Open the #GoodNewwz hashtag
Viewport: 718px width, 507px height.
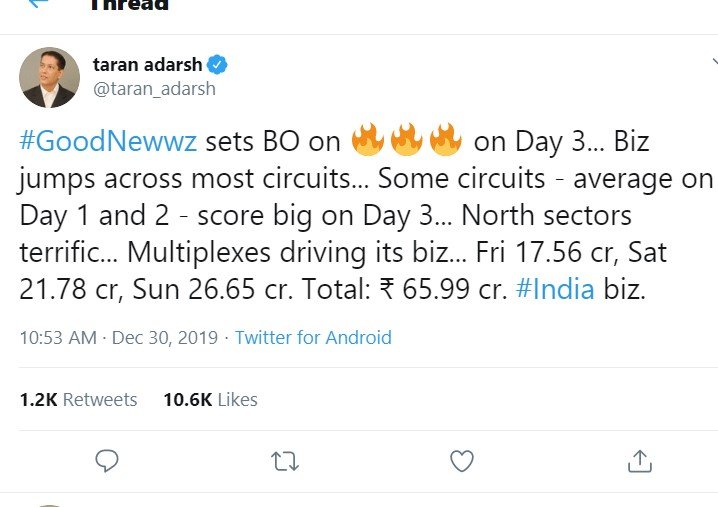tap(109, 142)
